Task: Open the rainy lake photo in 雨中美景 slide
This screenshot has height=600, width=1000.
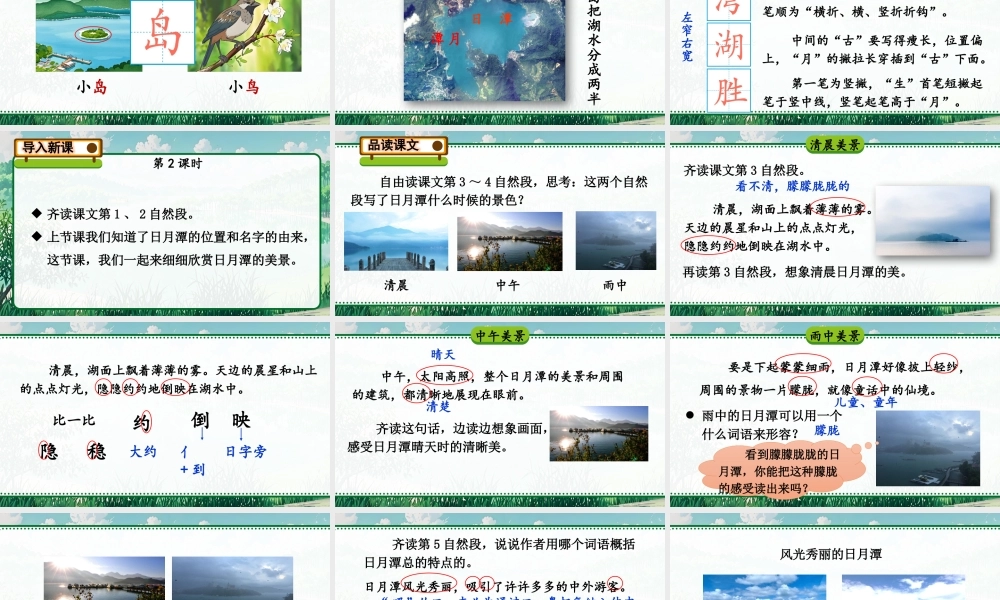Action: click(928, 448)
